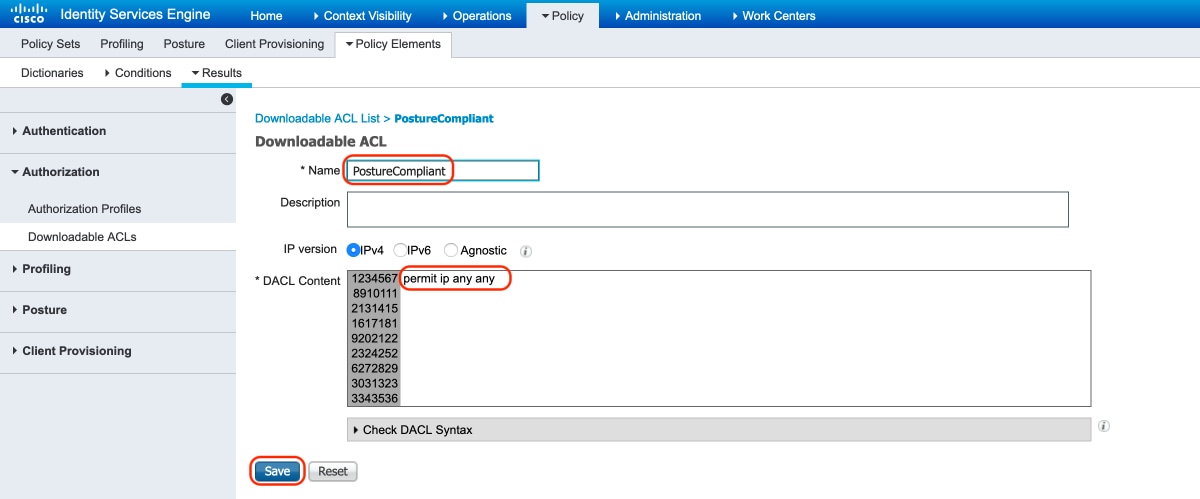The height and width of the screenshot is (499, 1200).
Task: Select IPv6 radio button
Action: [x=399, y=250]
